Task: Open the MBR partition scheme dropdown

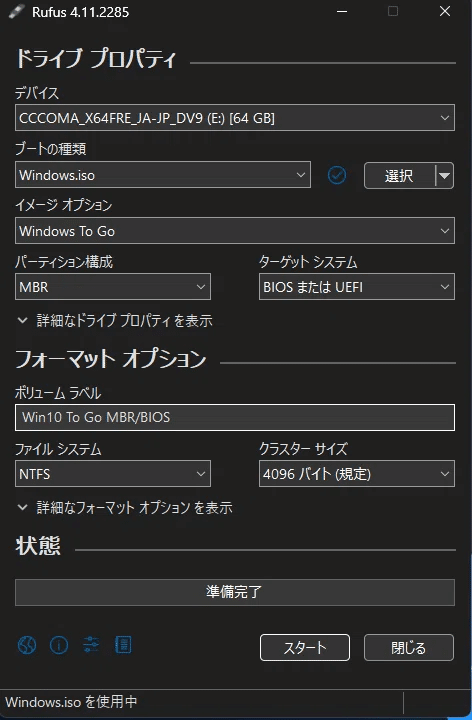Action: tap(113, 287)
